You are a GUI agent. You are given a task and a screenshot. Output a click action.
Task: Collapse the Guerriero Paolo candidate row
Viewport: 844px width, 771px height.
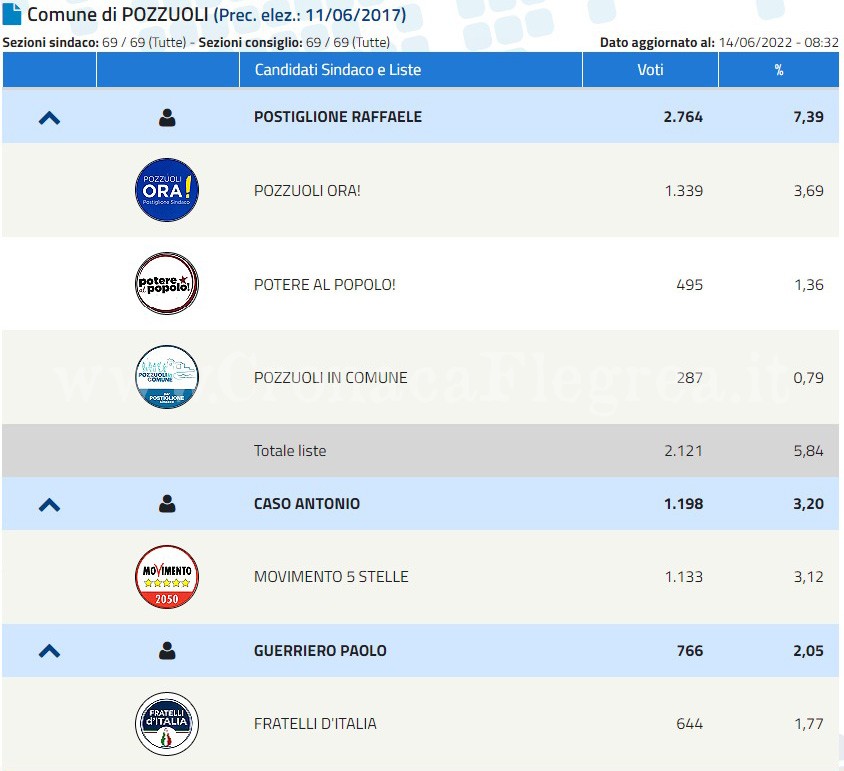pyautogui.click(x=49, y=651)
